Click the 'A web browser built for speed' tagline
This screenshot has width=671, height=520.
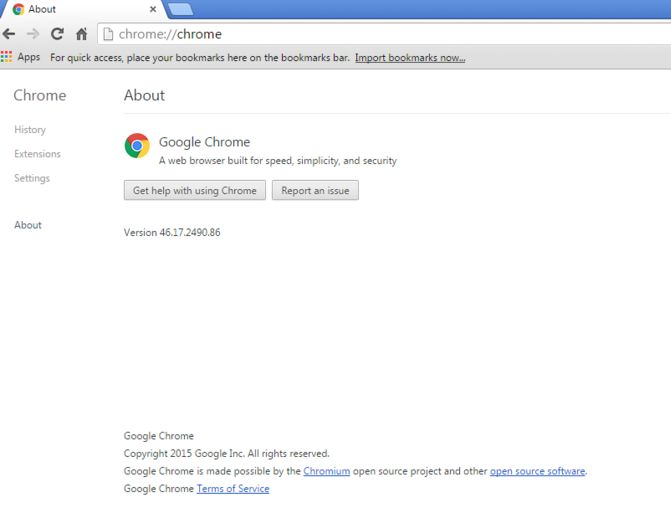tap(278, 160)
